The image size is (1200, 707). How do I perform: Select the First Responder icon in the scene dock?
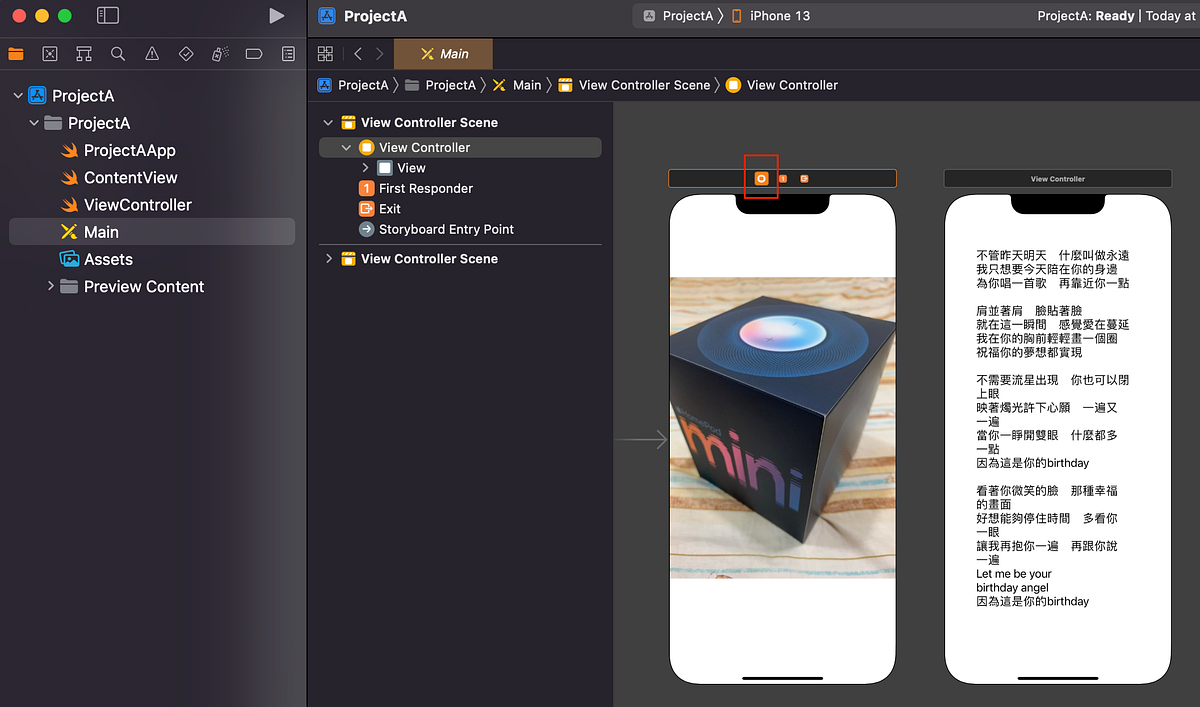coord(783,177)
